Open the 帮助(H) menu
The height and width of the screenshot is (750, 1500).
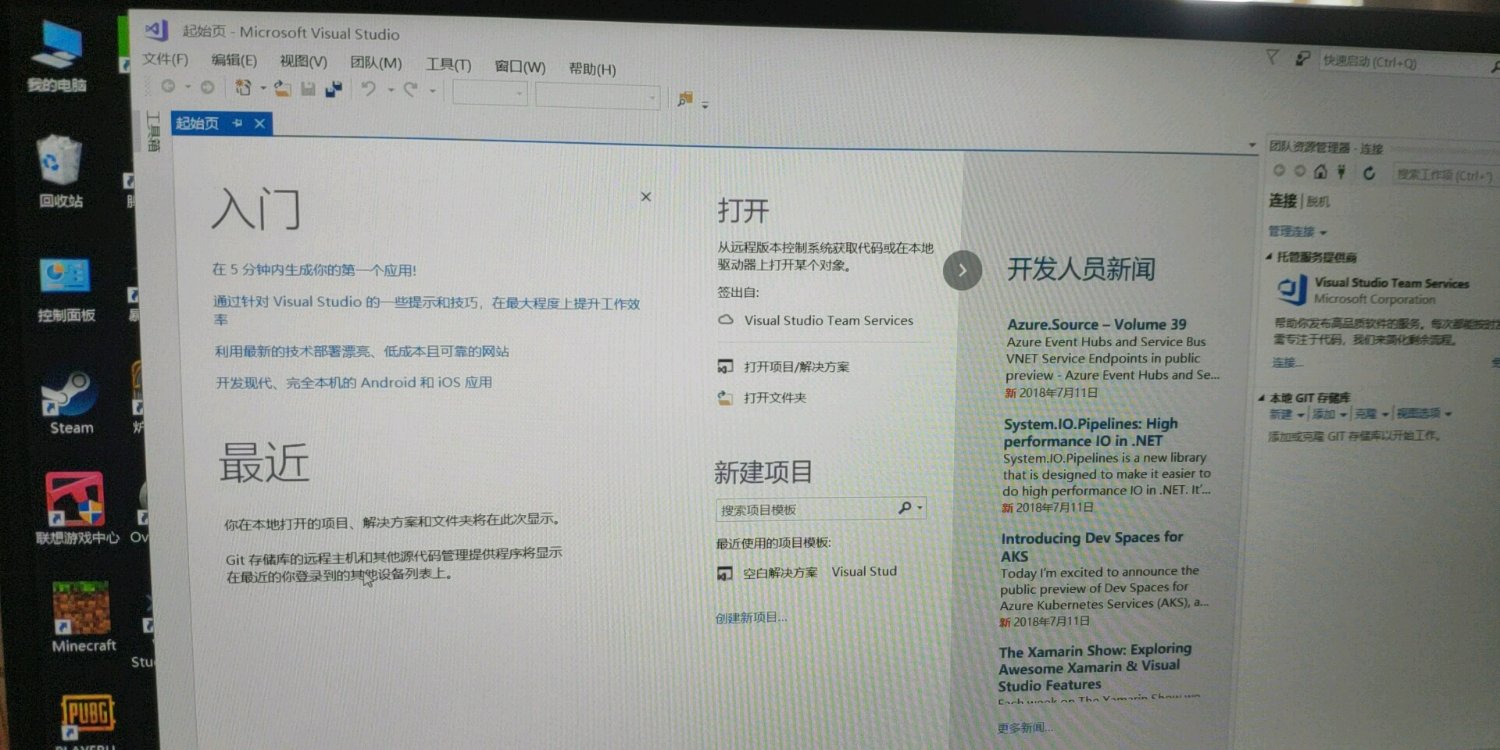(x=592, y=68)
